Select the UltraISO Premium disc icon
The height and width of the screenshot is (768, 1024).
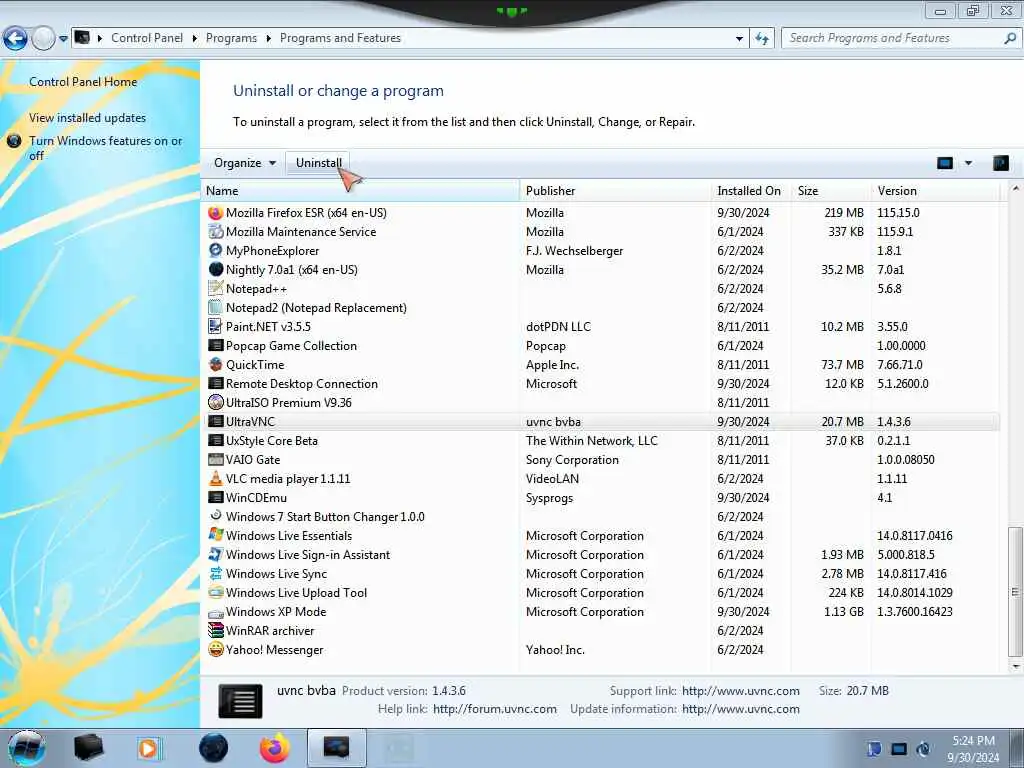216,402
